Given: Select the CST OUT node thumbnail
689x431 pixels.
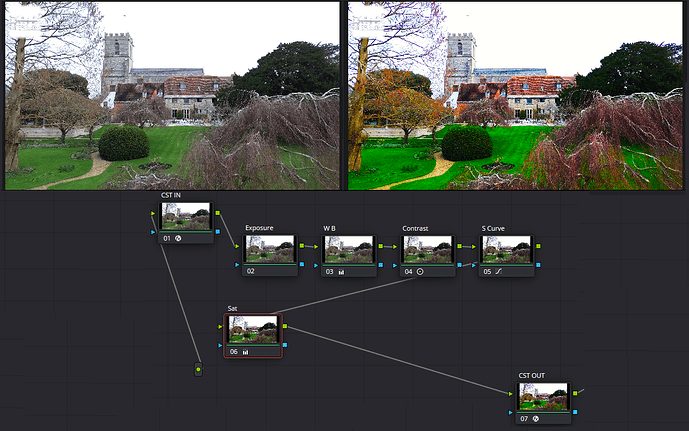Looking at the screenshot, I should (543, 396).
